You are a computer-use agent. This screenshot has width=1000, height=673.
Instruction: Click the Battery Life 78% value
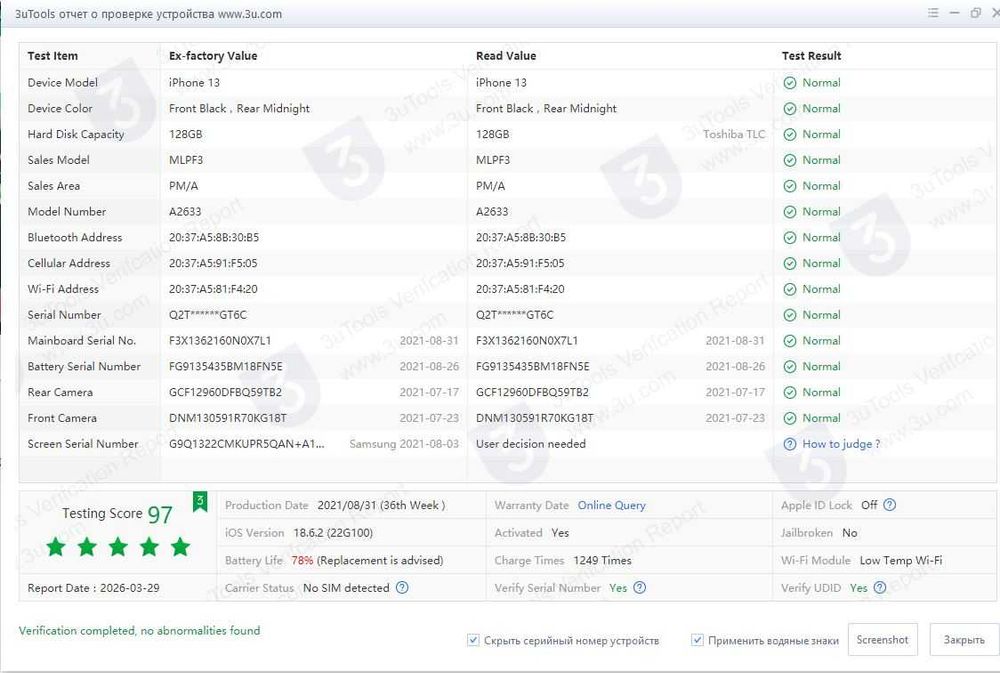pyautogui.click(x=302, y=561)
